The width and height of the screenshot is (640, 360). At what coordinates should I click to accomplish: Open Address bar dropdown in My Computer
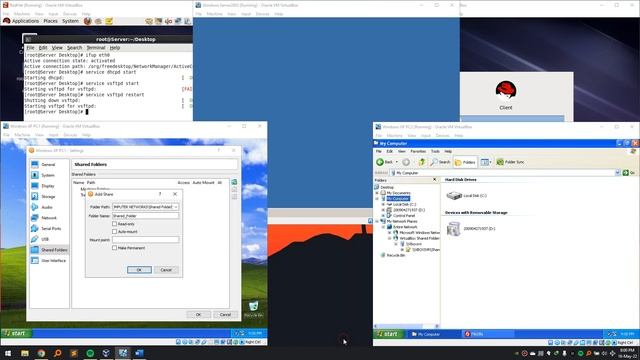coord(617,173)
